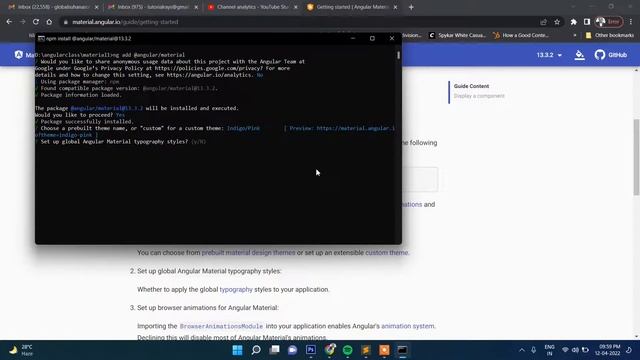
Task: Open the Other bookmarks folder
Action: coord(610,36)
